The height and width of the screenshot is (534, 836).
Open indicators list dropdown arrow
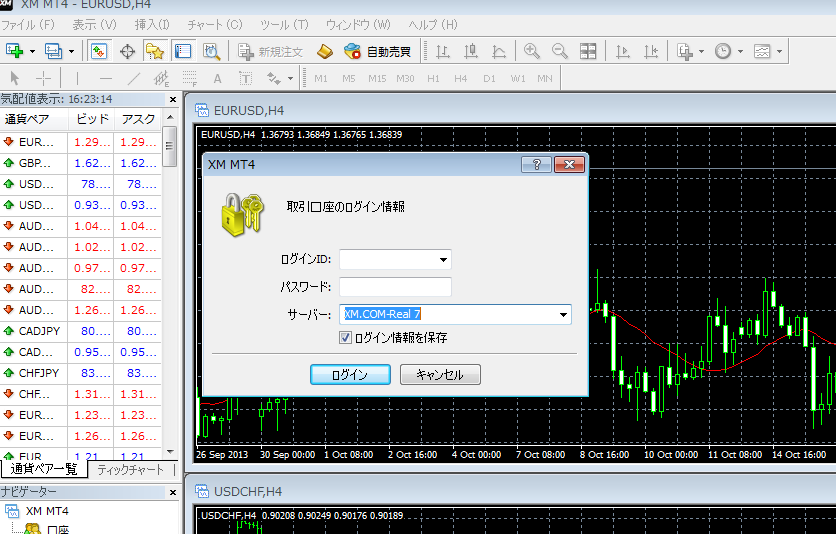pyautogui.click(x=701, y=52)
